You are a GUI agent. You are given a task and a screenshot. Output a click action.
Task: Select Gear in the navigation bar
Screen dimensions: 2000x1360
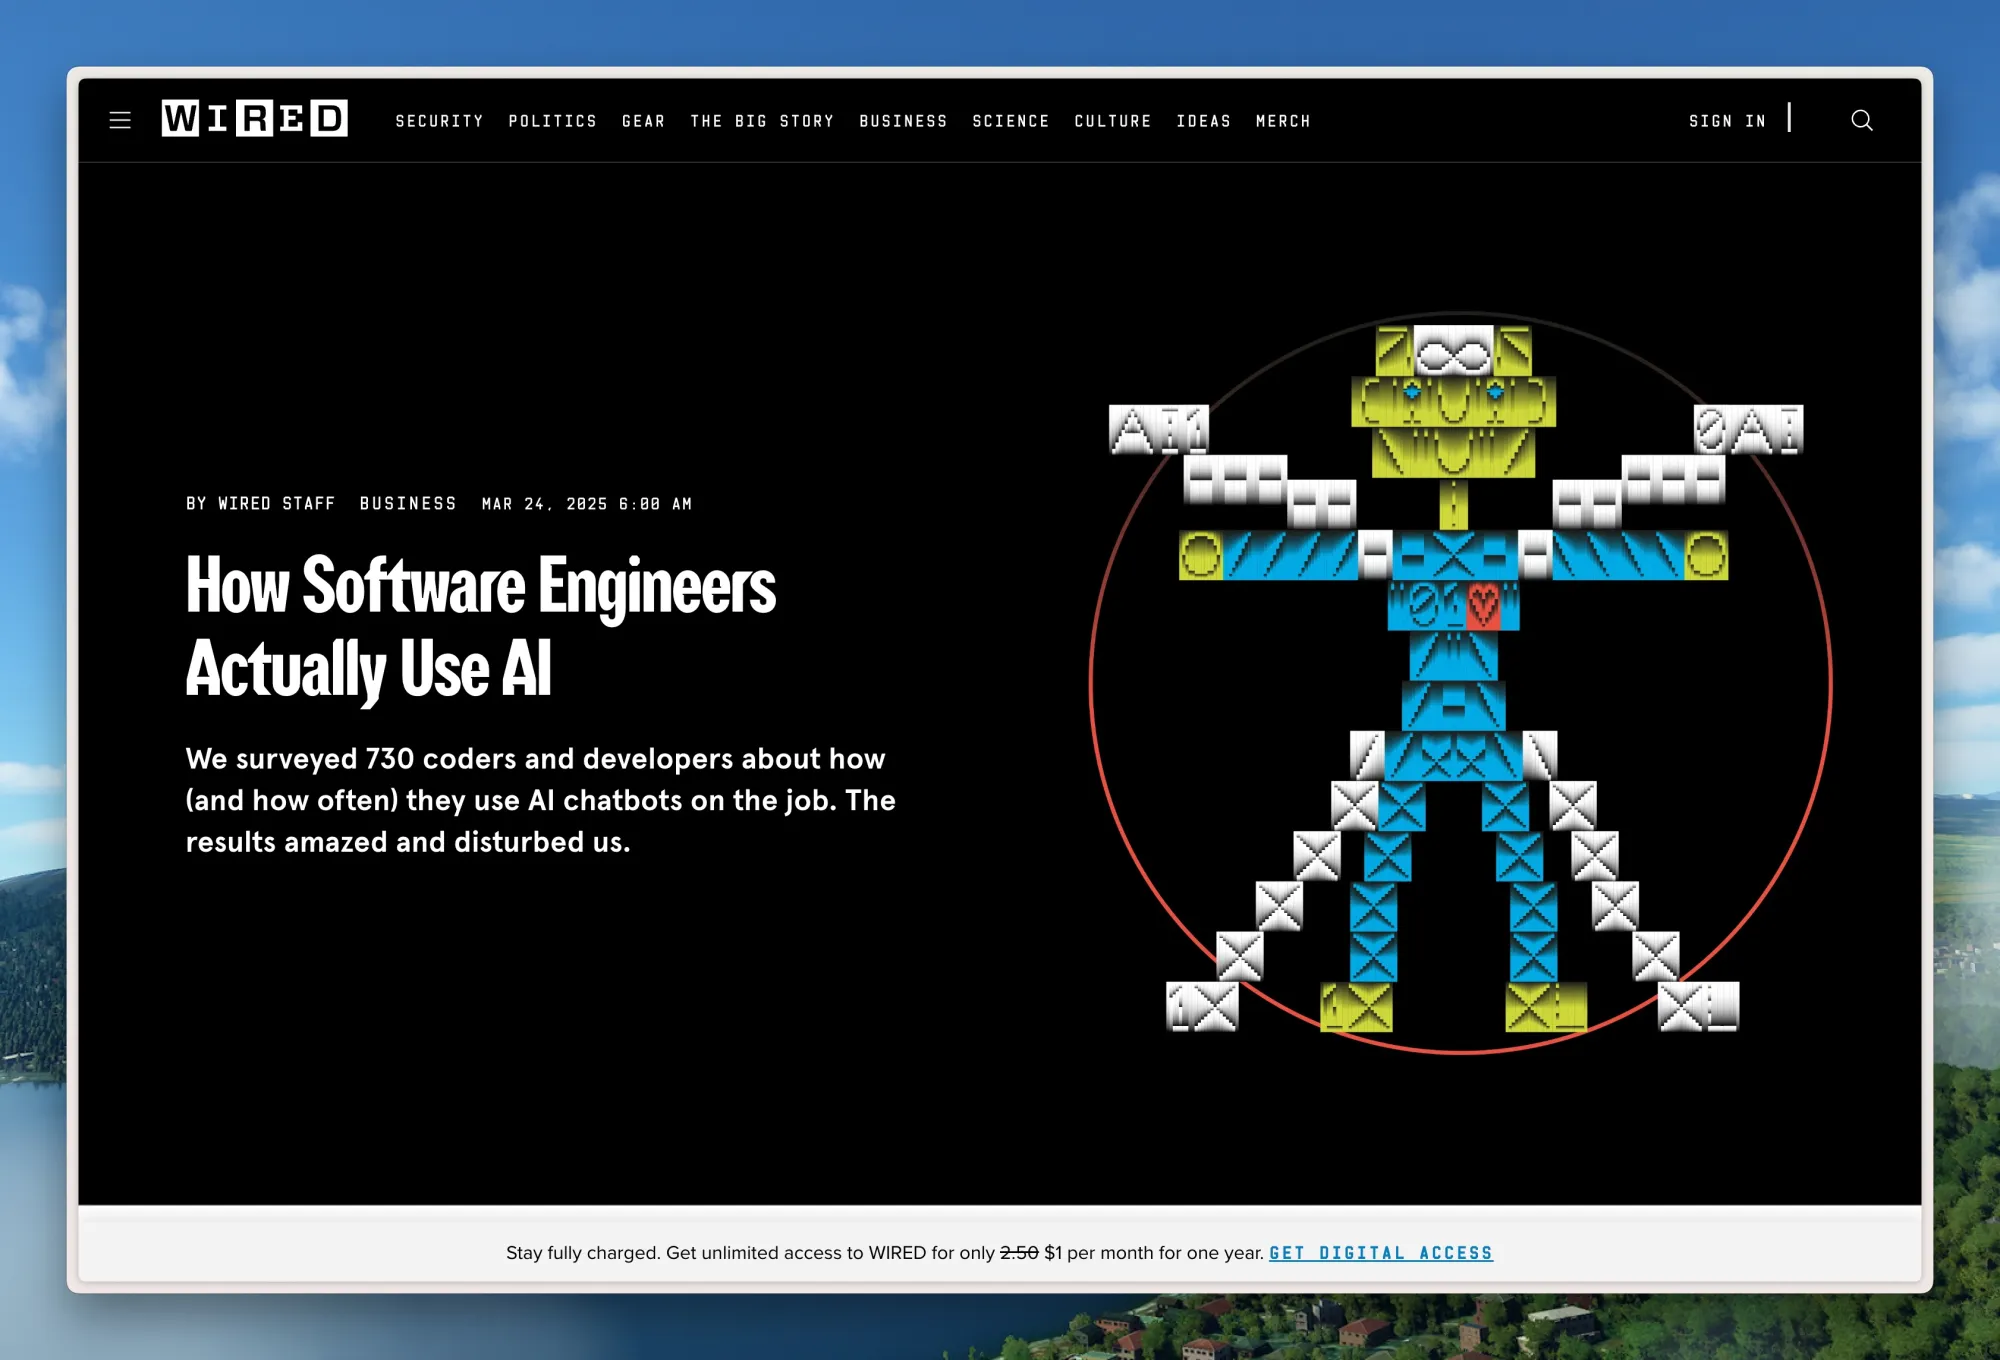coord(643,121)
